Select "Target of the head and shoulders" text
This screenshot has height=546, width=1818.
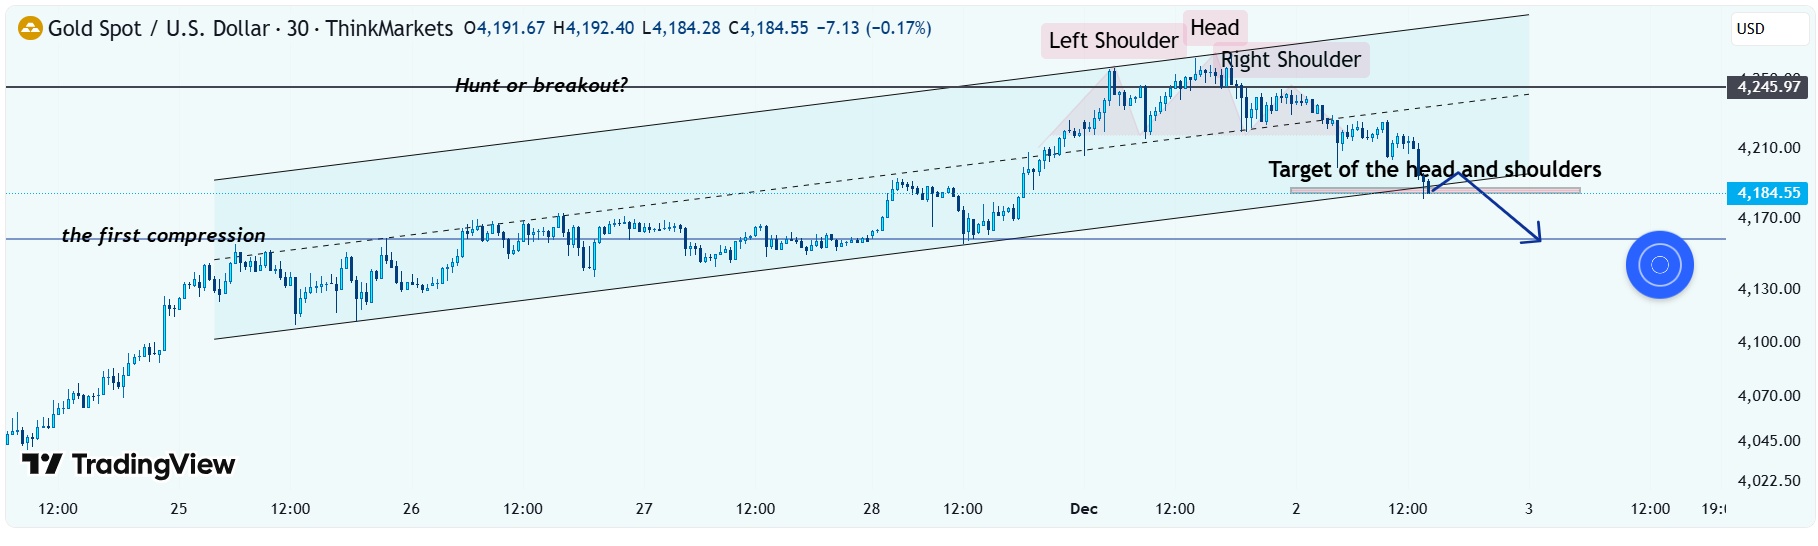click(x=1434, y=169)
